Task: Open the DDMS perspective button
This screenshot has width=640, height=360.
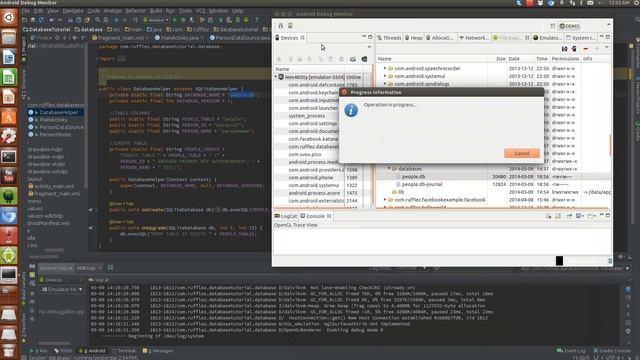Action: tap(569, 26)
